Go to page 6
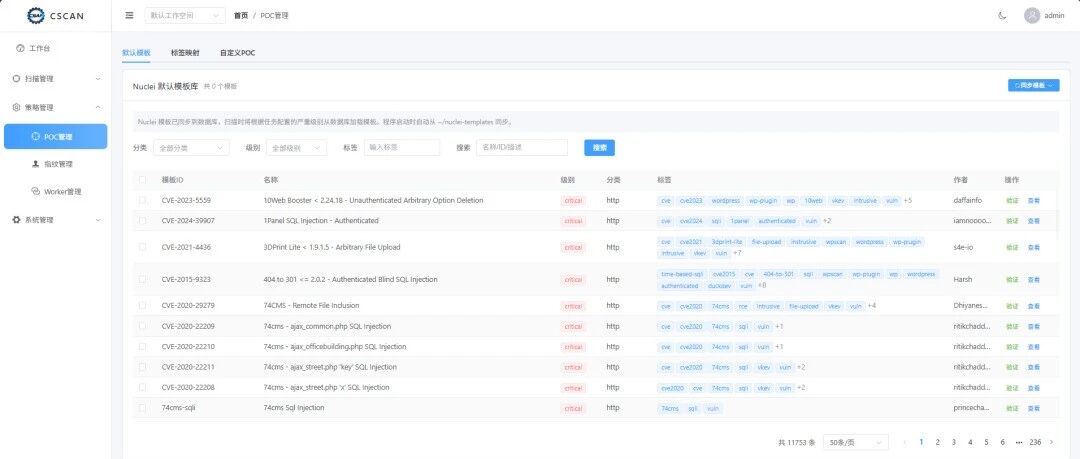The image size is (1080, 459). [1002, 442]
